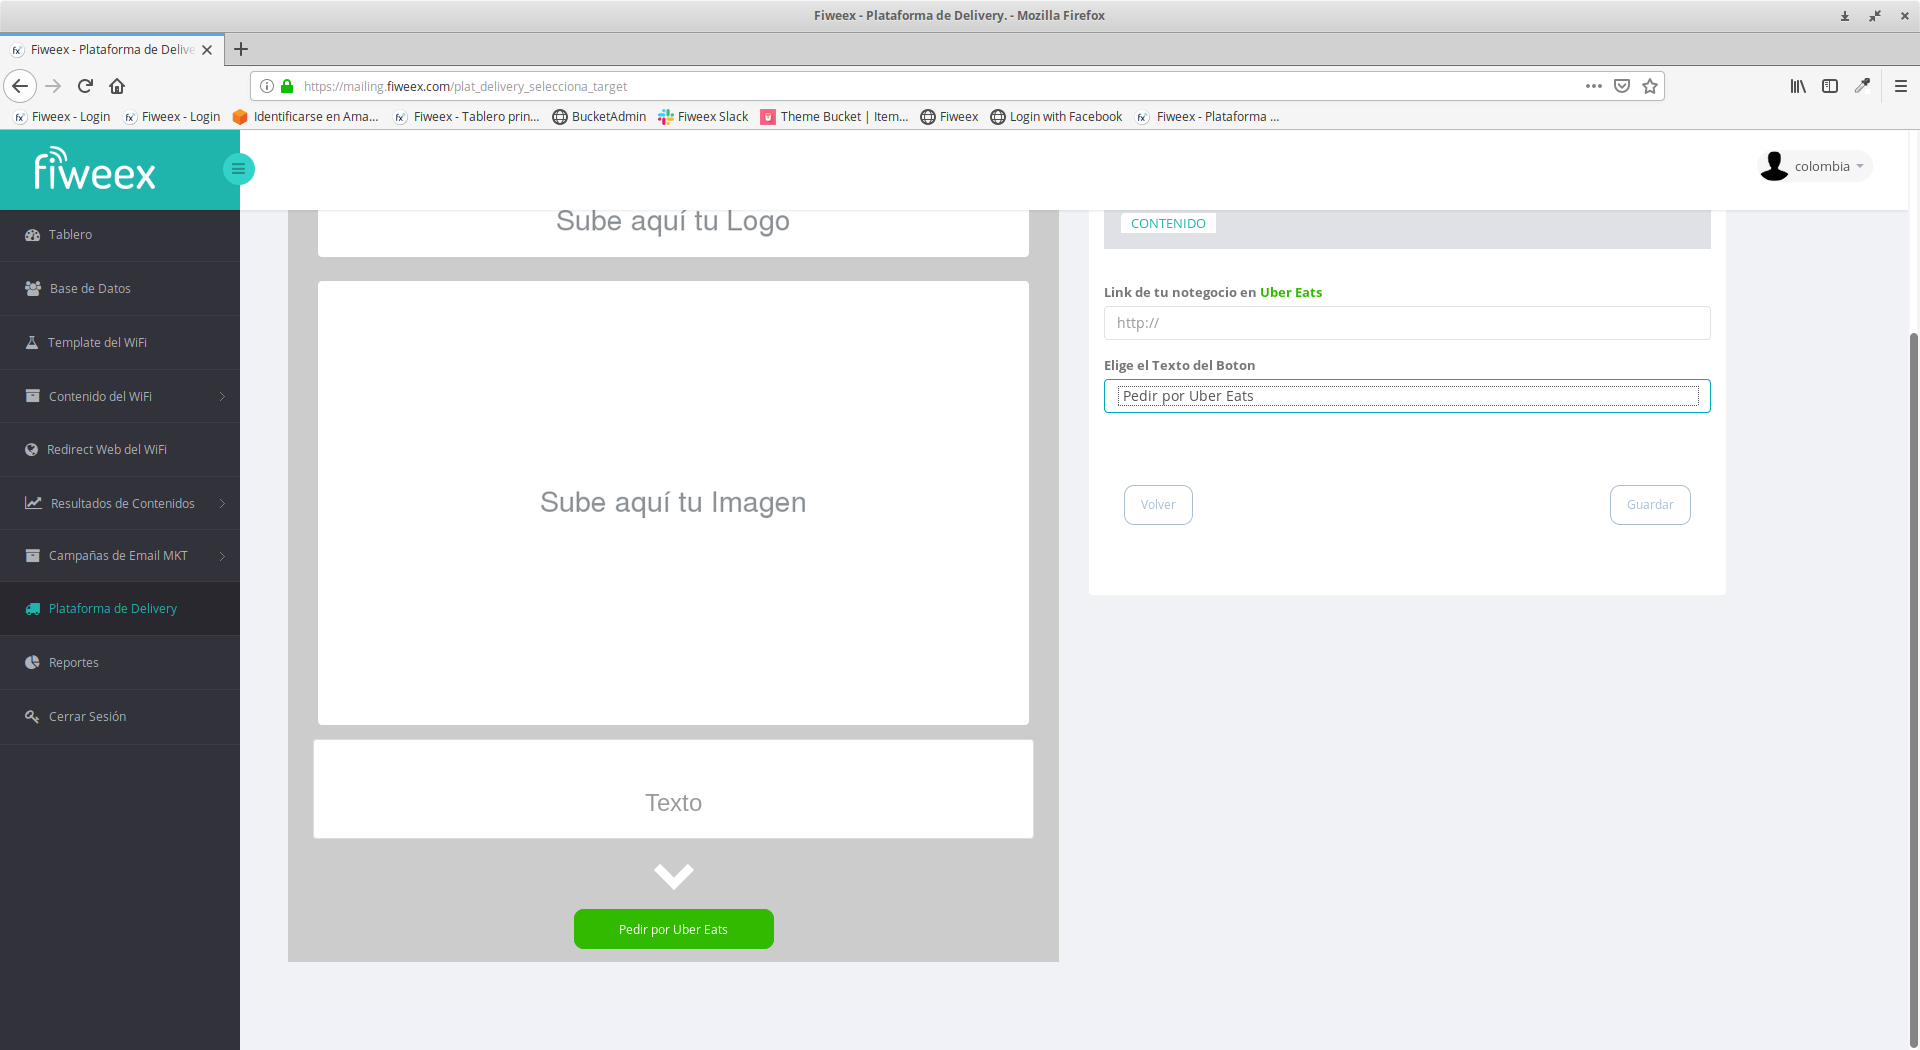Click the Template del WiFi flask icon
Screen dimensions: 1920x1050
click(32, 343)
